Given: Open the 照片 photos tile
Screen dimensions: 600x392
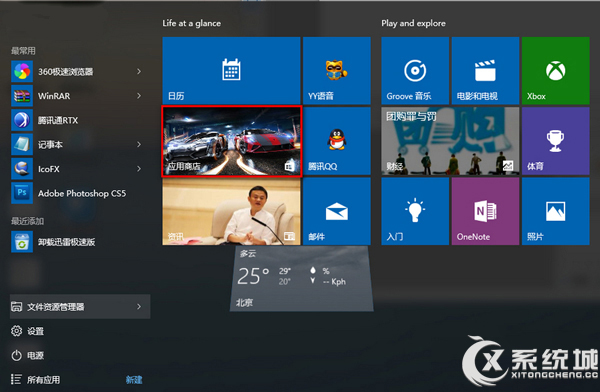Looking at the screenshot, I should tap(556, 211).
